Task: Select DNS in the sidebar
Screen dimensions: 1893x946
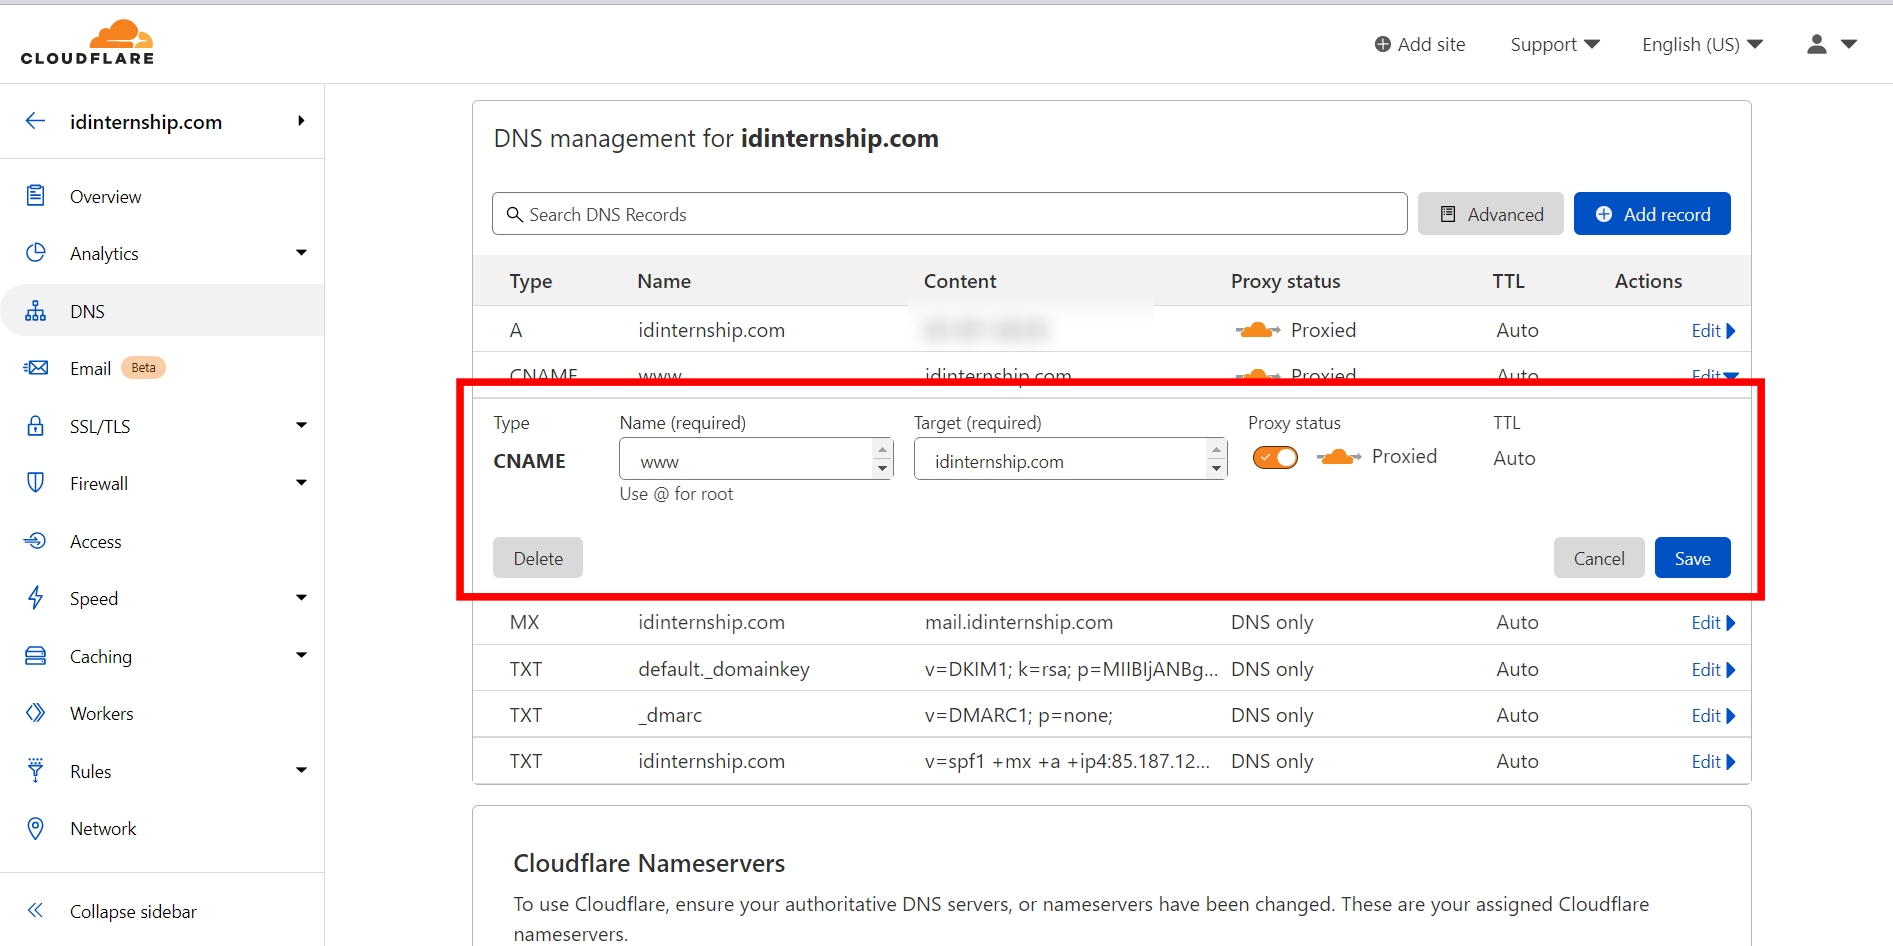Action: click(162, 311)
